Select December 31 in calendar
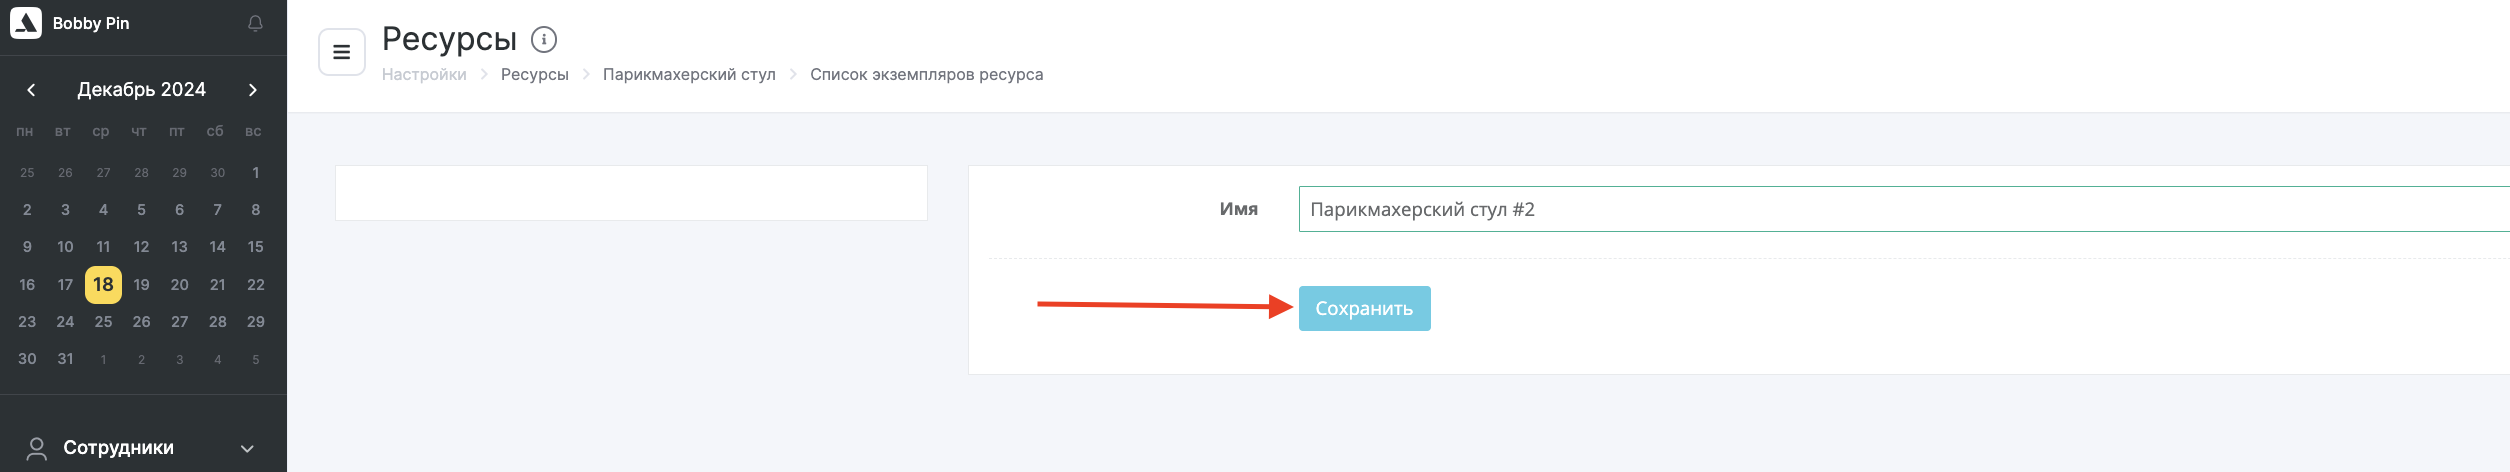Viewport: 2510px width, 472px height. (65, 359)
